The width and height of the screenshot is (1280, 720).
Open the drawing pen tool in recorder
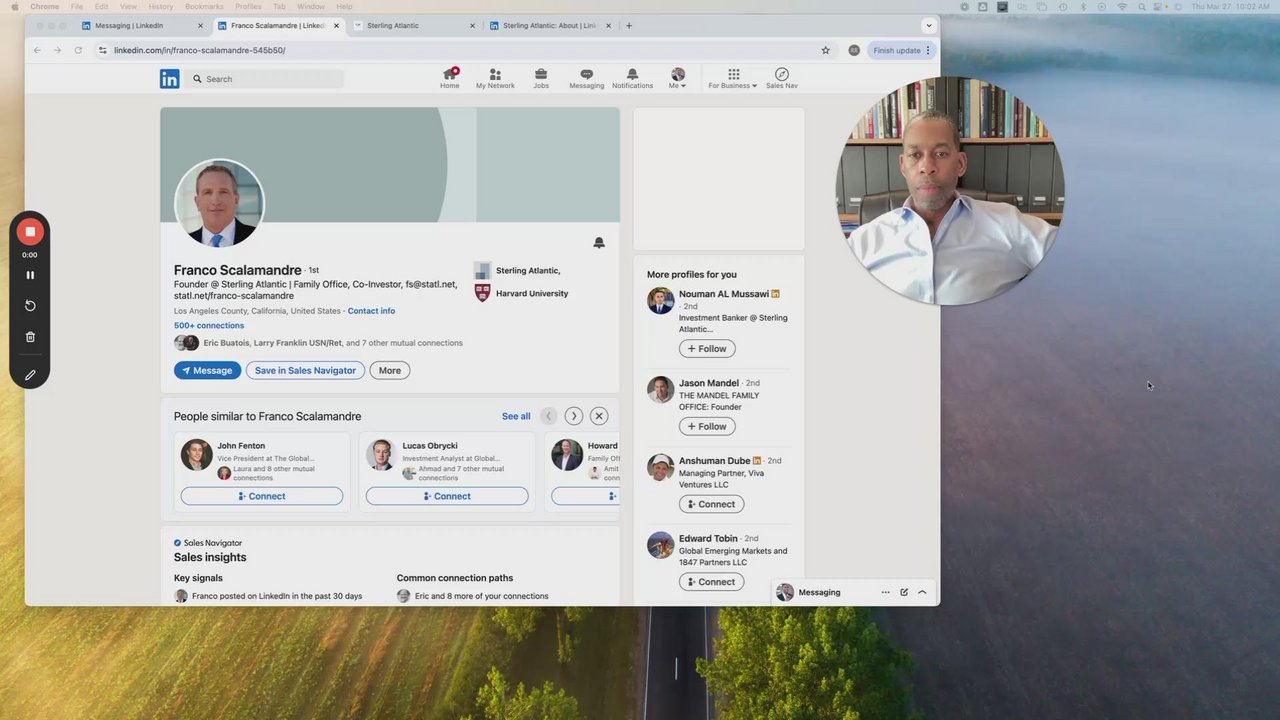pyautogui.click(x=30, y=375)
